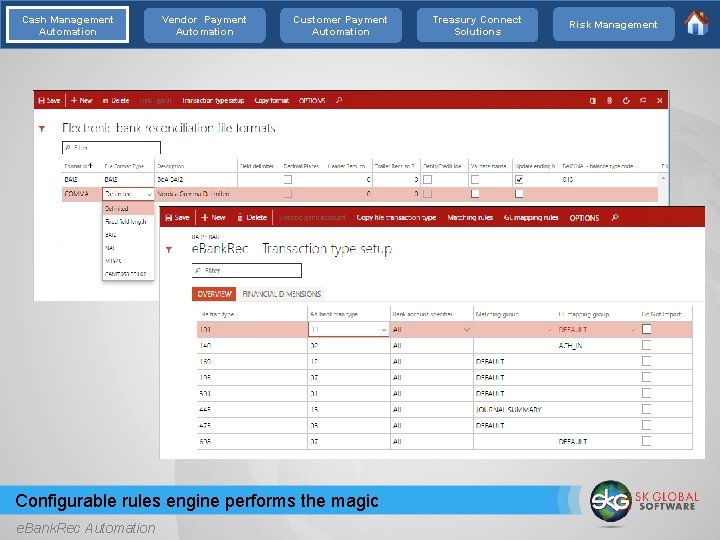Toggle Do Not Import for row 140

(647, 345)
